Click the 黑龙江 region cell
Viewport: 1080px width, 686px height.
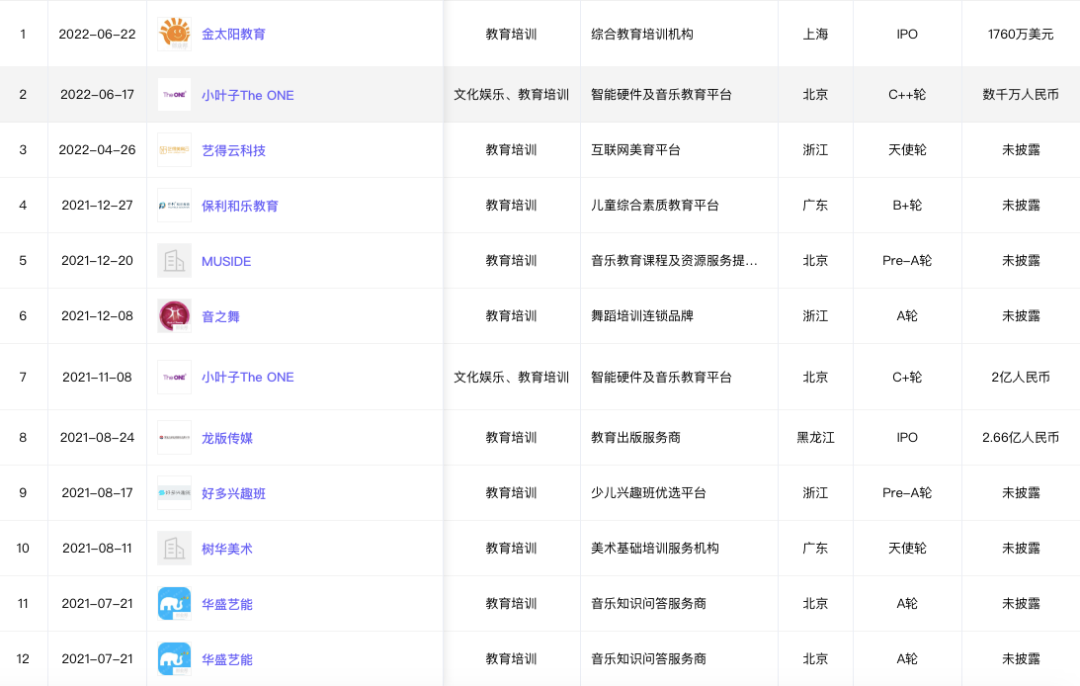816,437
